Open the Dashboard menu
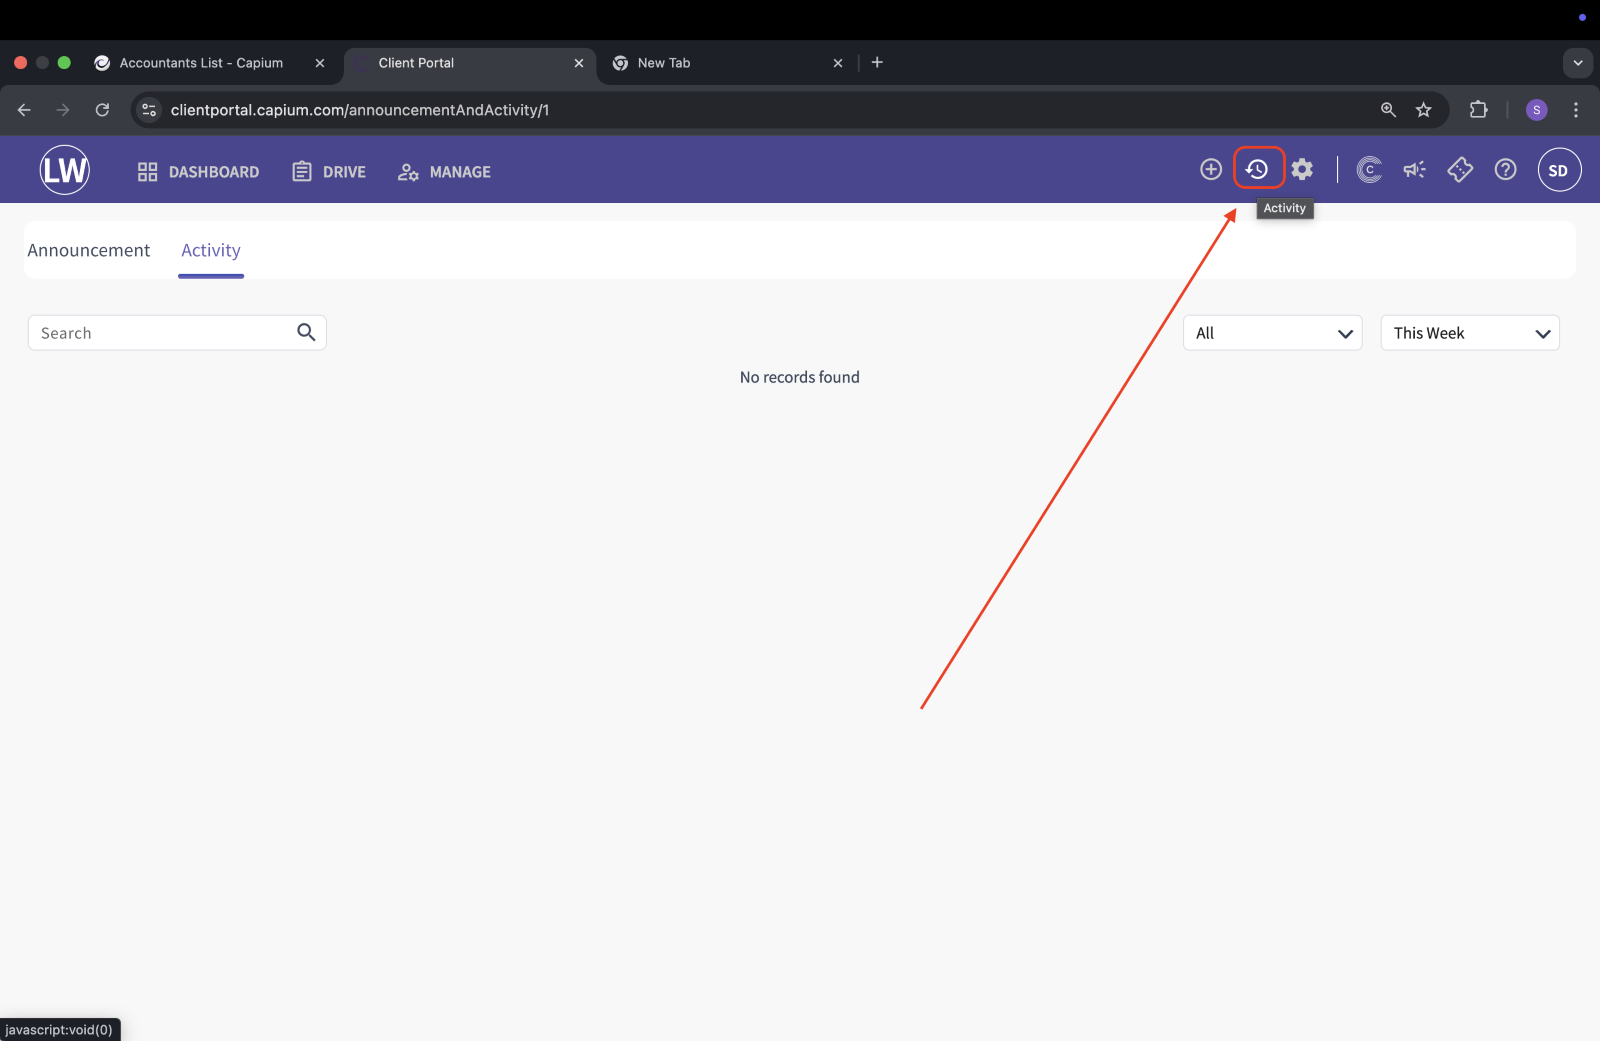 198,172
